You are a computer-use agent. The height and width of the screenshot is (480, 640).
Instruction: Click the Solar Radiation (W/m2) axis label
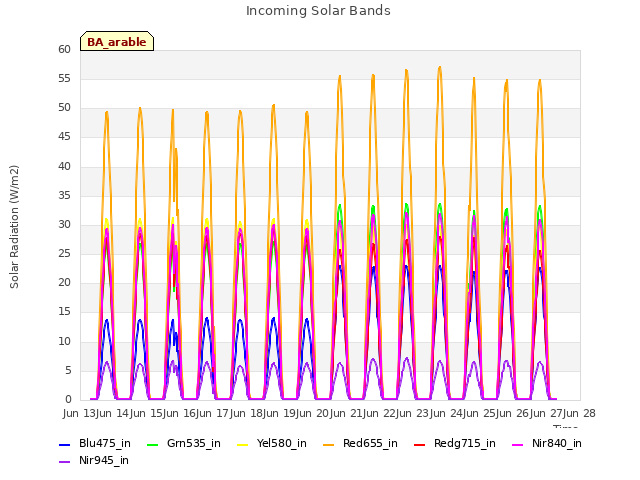click(x=14, y=227)
